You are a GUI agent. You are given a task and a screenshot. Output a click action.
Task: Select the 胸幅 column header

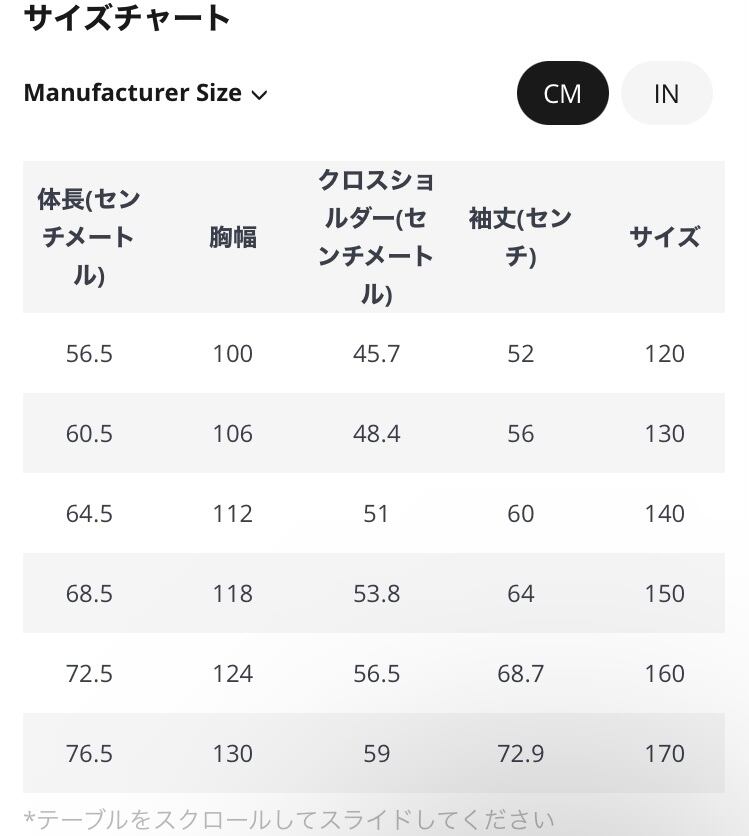point(233,237)
